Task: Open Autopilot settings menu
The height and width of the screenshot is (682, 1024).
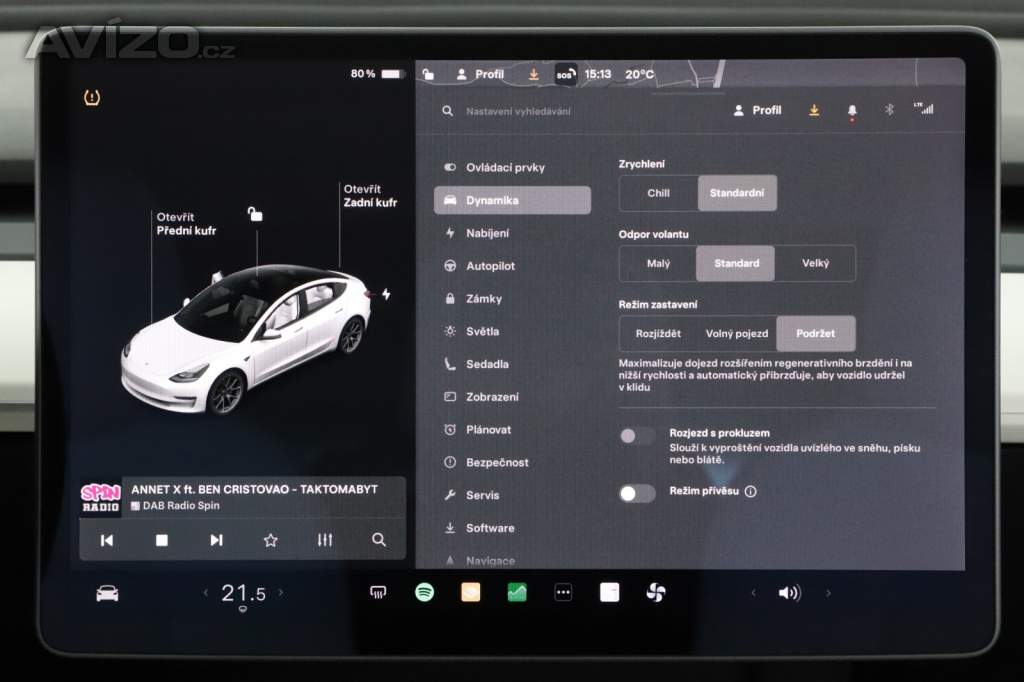Action: point(490,266)
